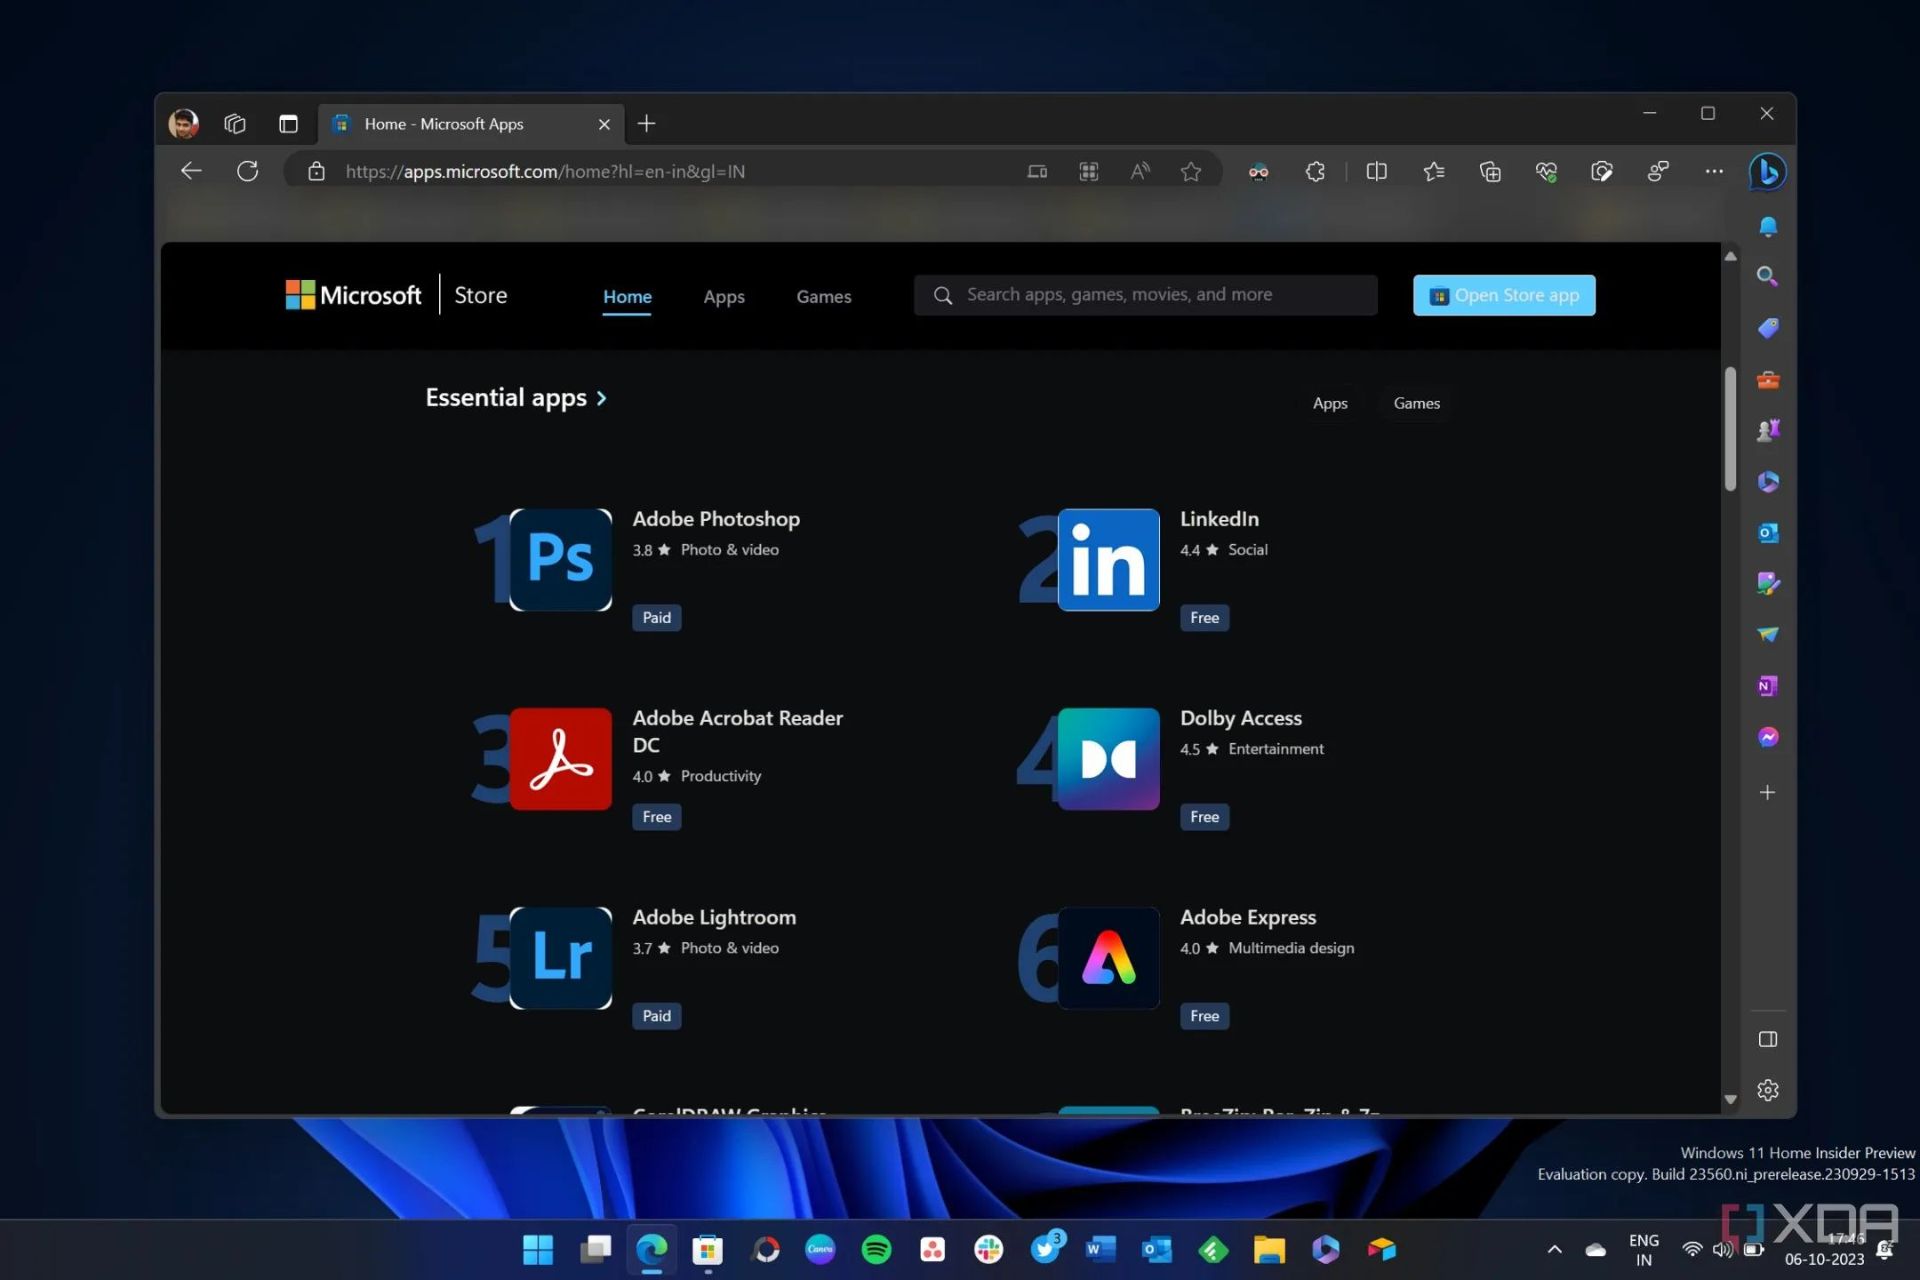Open the notifications bell in sidebar
Image resolution: width=1920 pixels, height=1280 pixels.
point(1768,227)
